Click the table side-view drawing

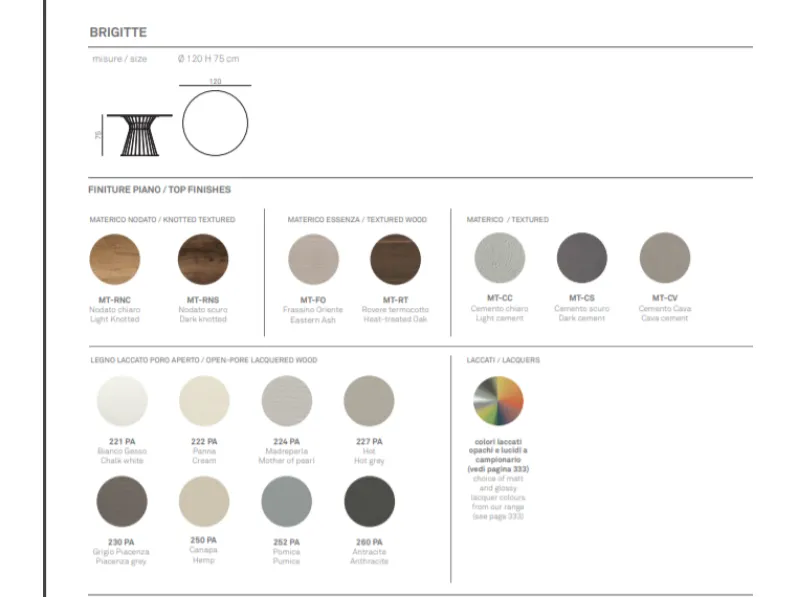[140, 135]
